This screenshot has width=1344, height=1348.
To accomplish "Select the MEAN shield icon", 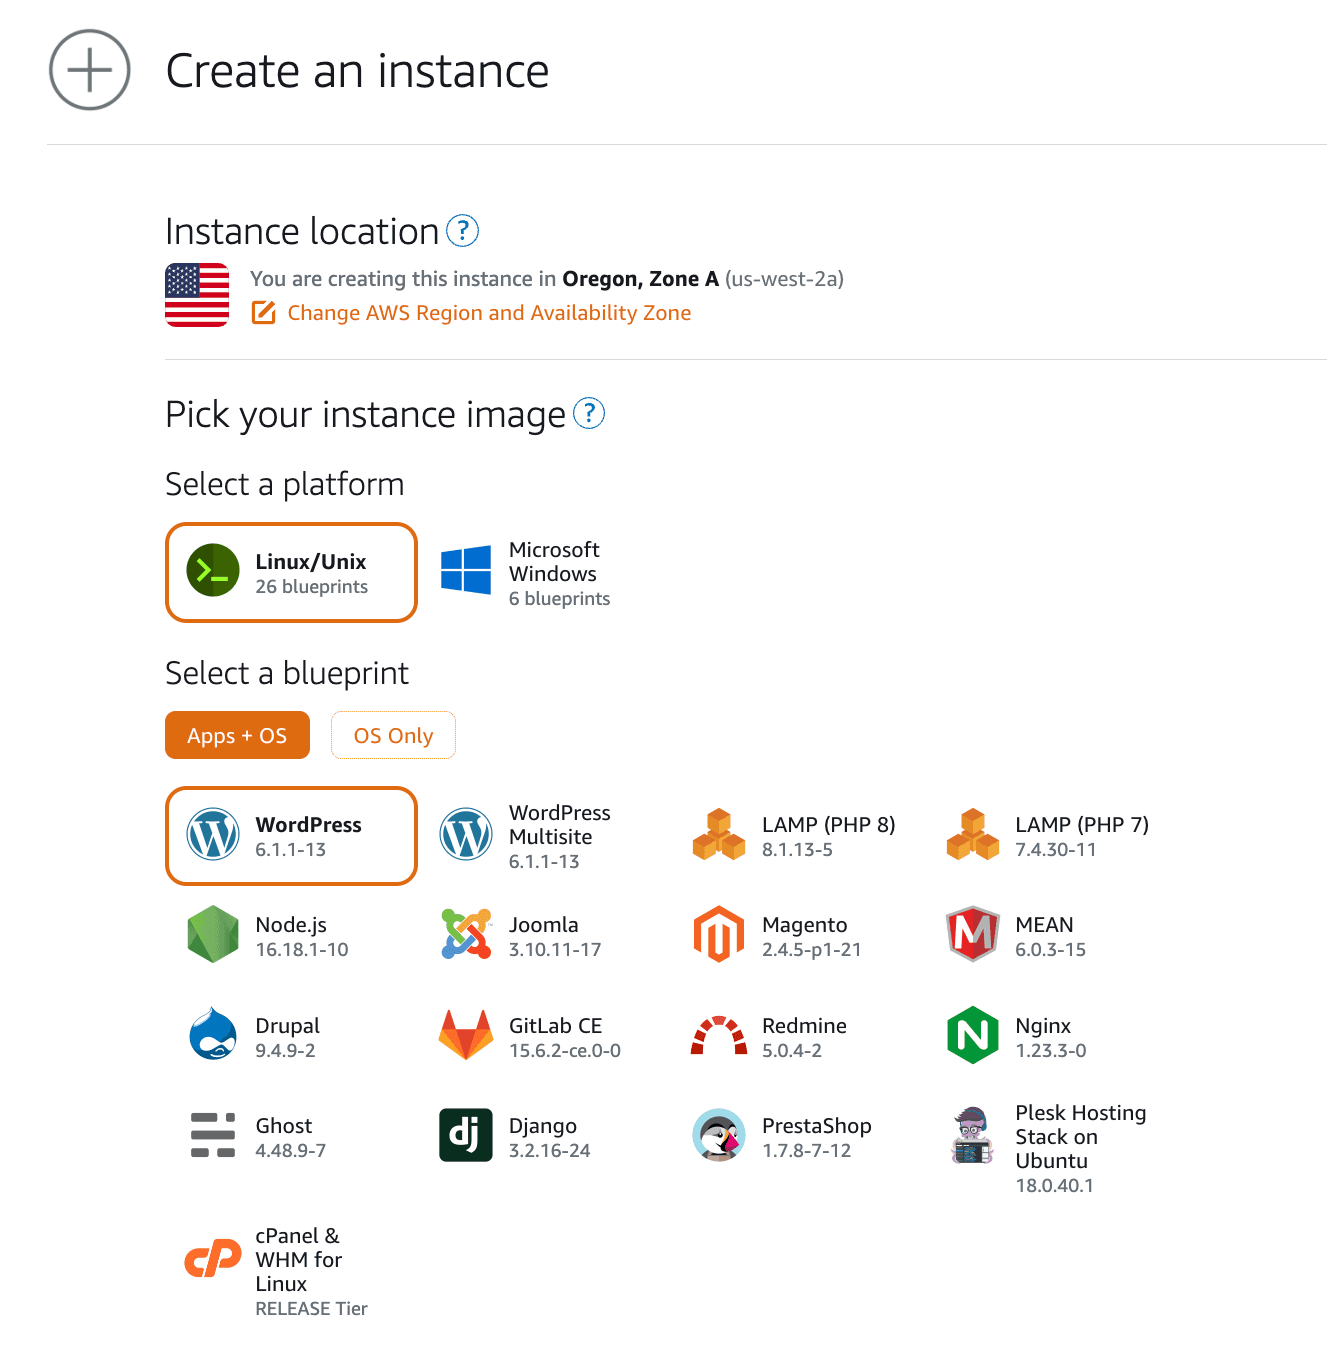I will tap(973, 935).
